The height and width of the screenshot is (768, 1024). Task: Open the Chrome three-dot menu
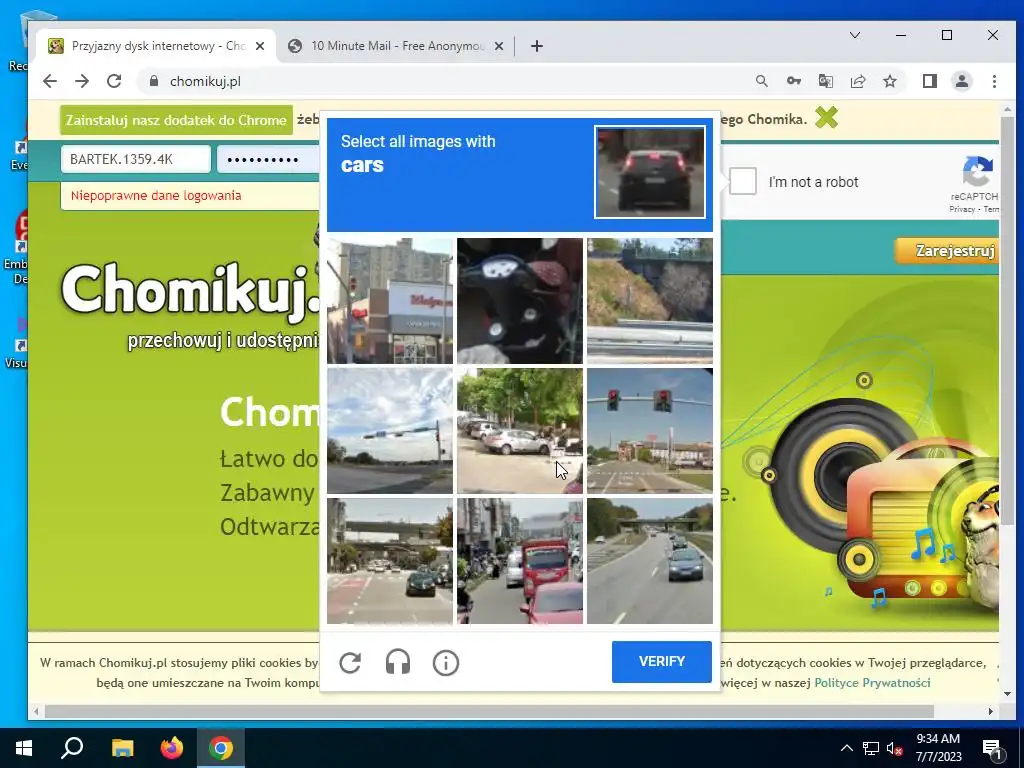pyautogui.click(x=994, y=81)
